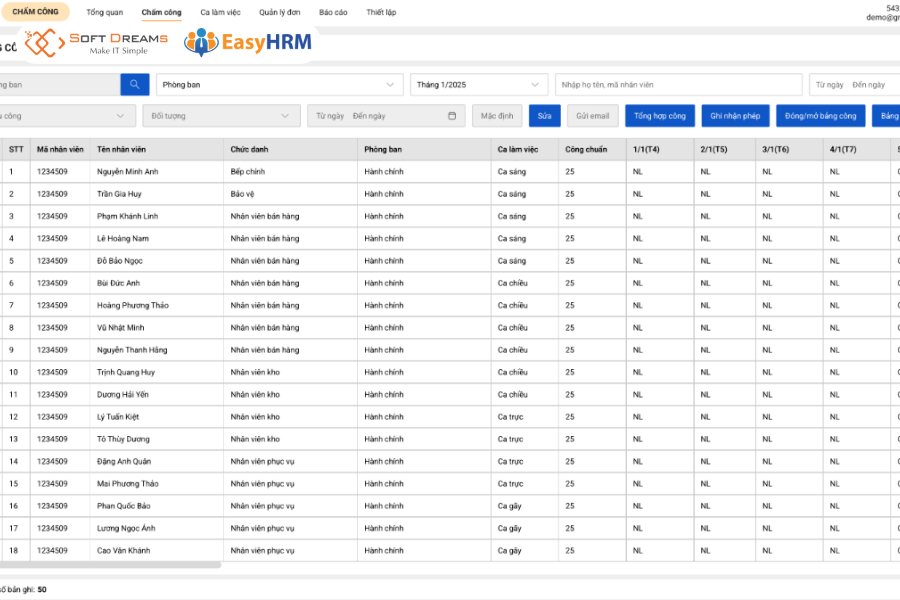The height and width of the screenshot is (600, 900).
Task: Click the Từ ngày Đến ngày field beside Đối tượng
Action: coord(386,116)
